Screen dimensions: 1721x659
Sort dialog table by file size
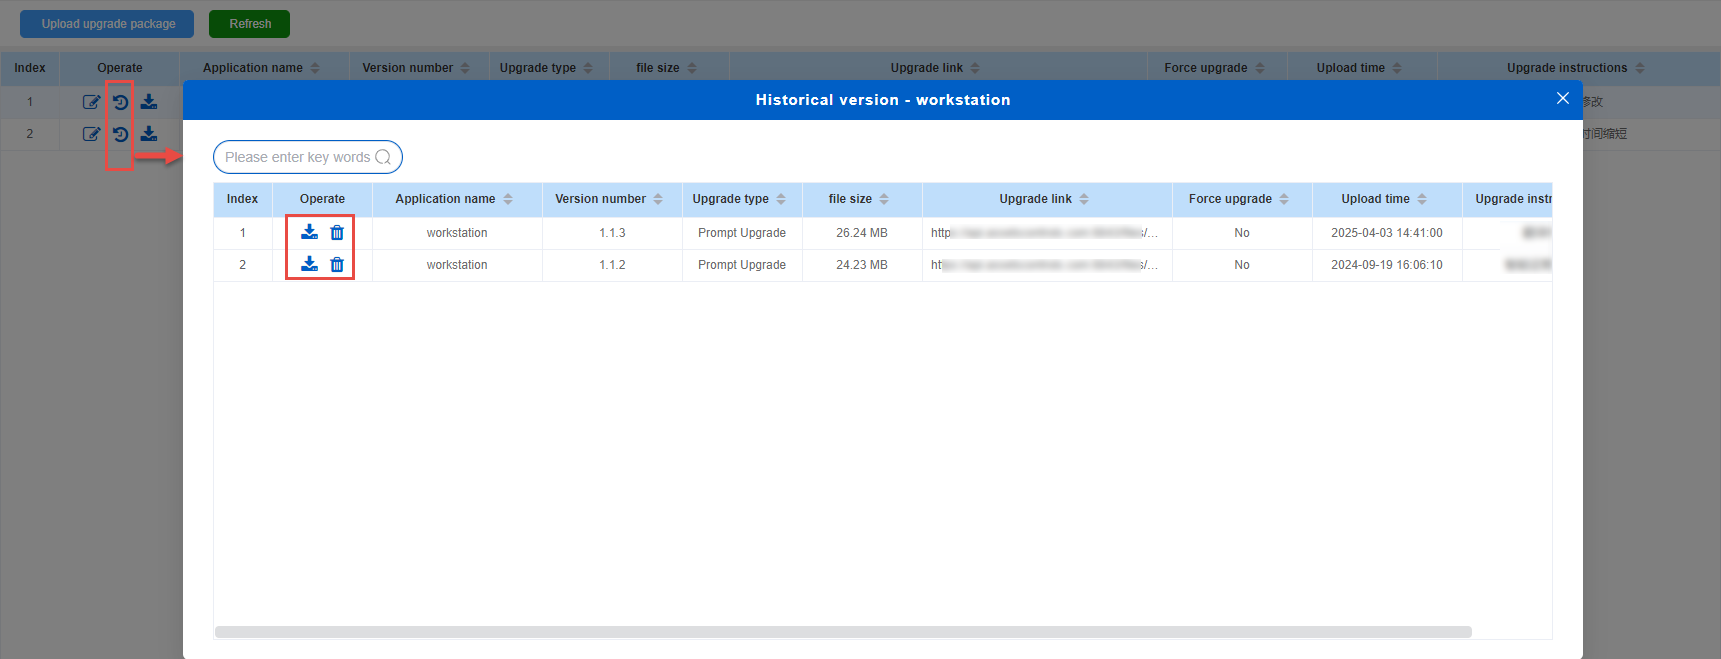tap(884, 199)
